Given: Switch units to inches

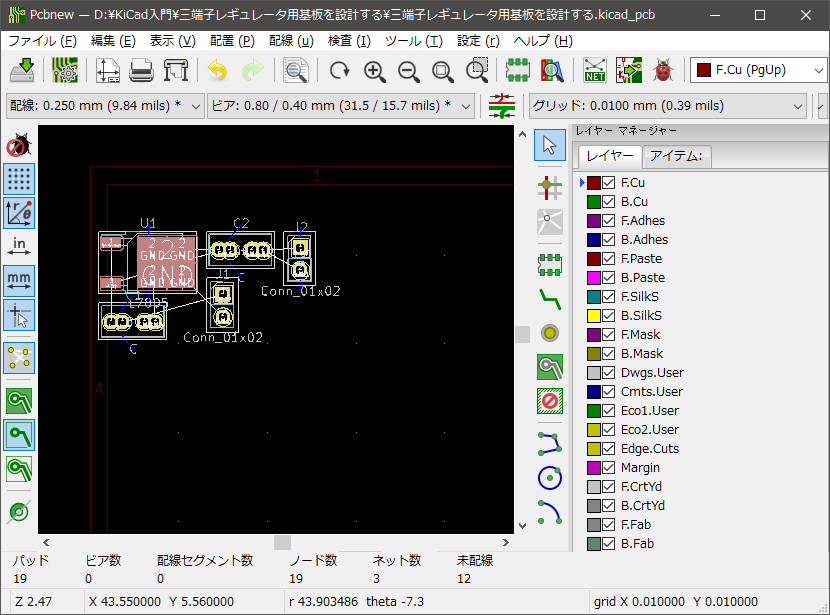Looking at the screenshot, I should tap(19, 245).
